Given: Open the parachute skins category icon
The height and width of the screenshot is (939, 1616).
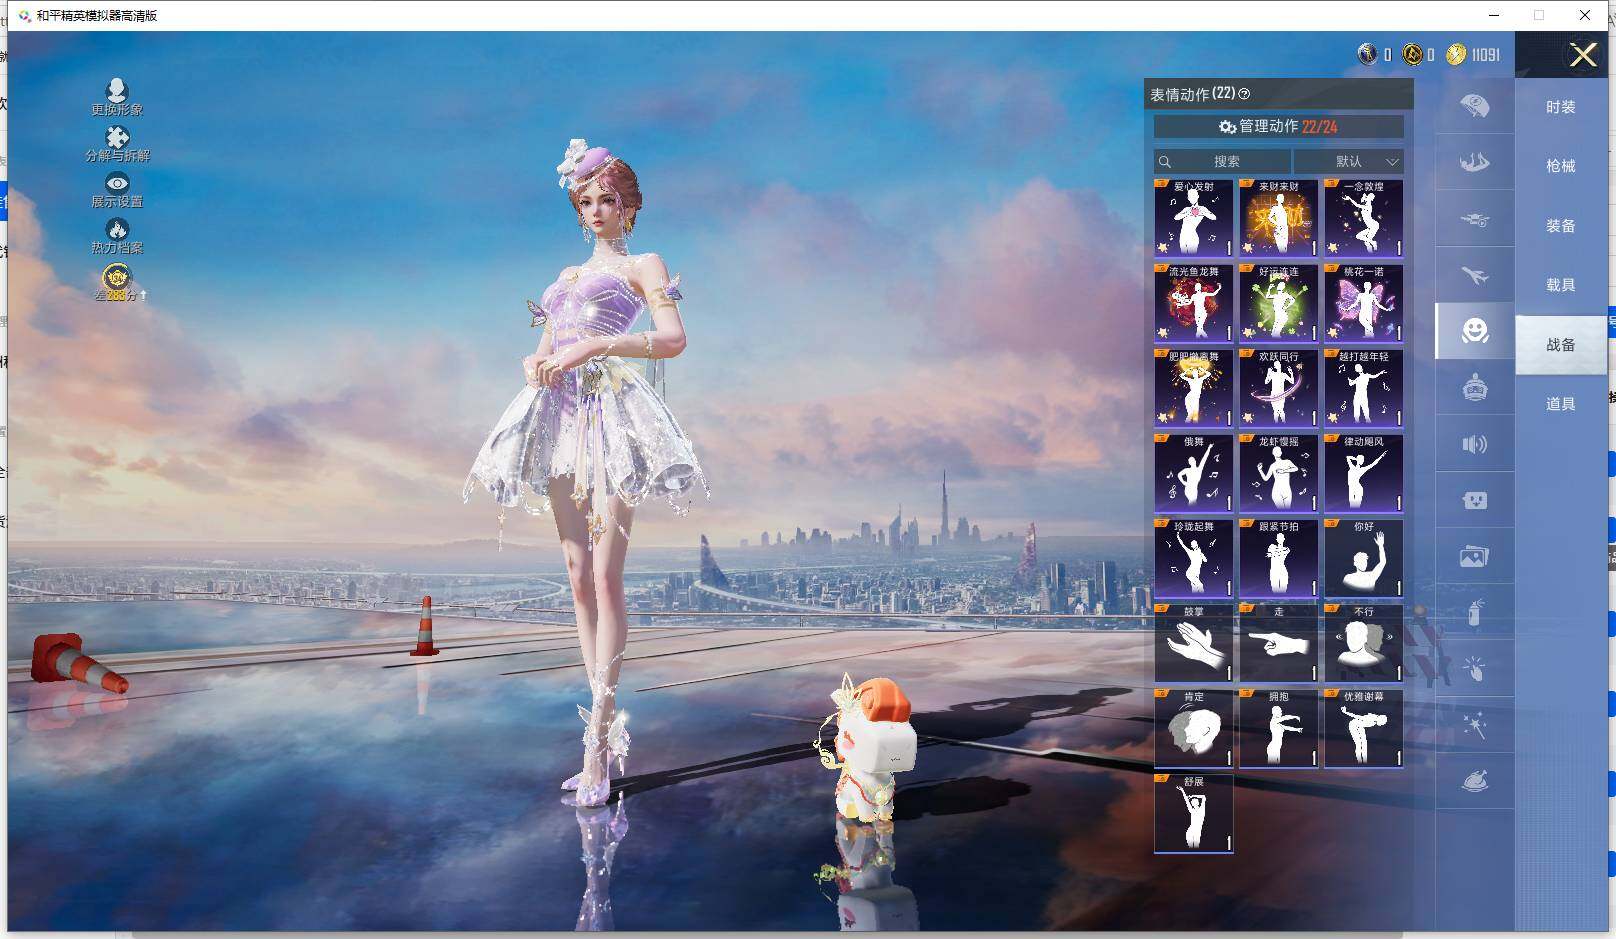Looking at the screenshot, I should [x=1474, y=106].
